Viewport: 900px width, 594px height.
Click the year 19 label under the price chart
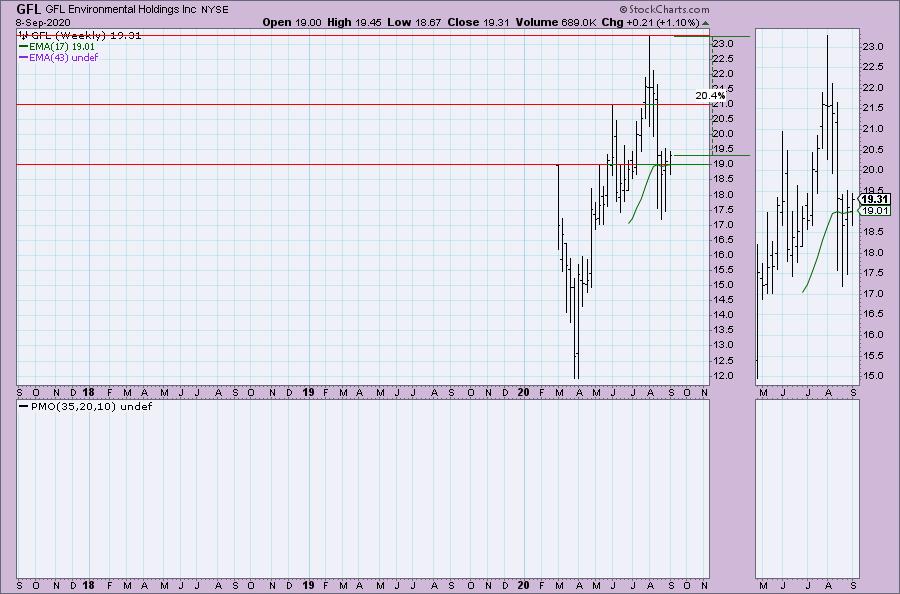pyautogui.click(x=308, y=393)
